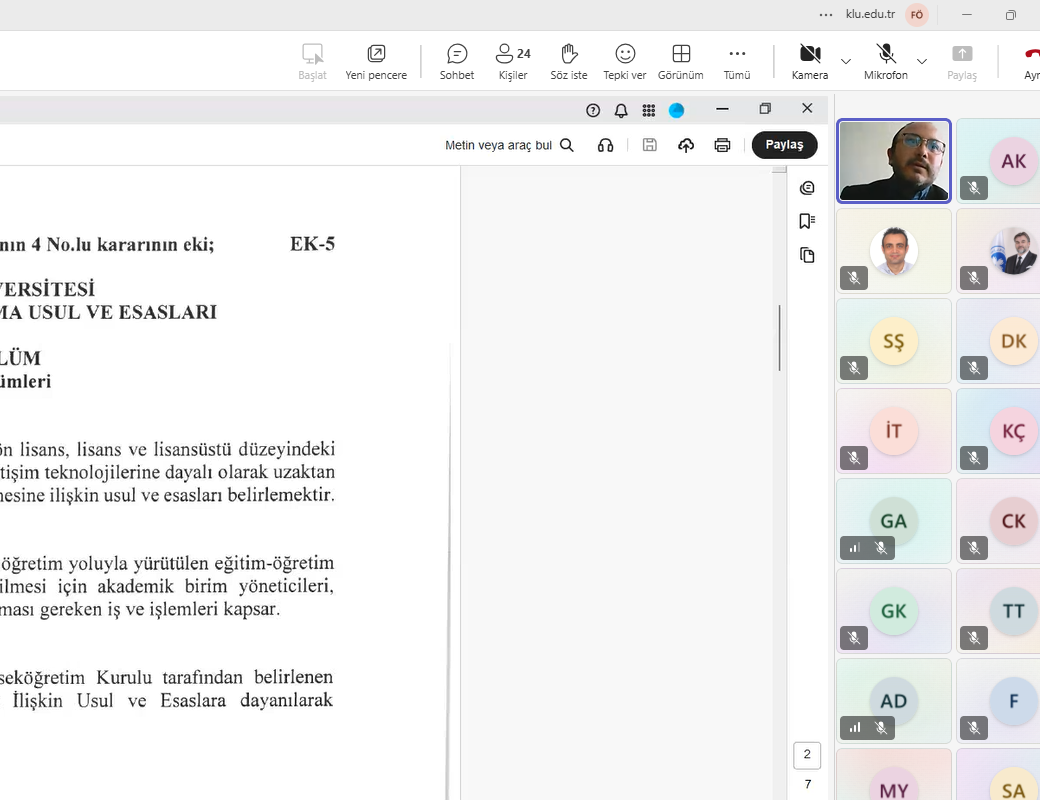Open Yeni pencere pop-out

click(376, 62)
